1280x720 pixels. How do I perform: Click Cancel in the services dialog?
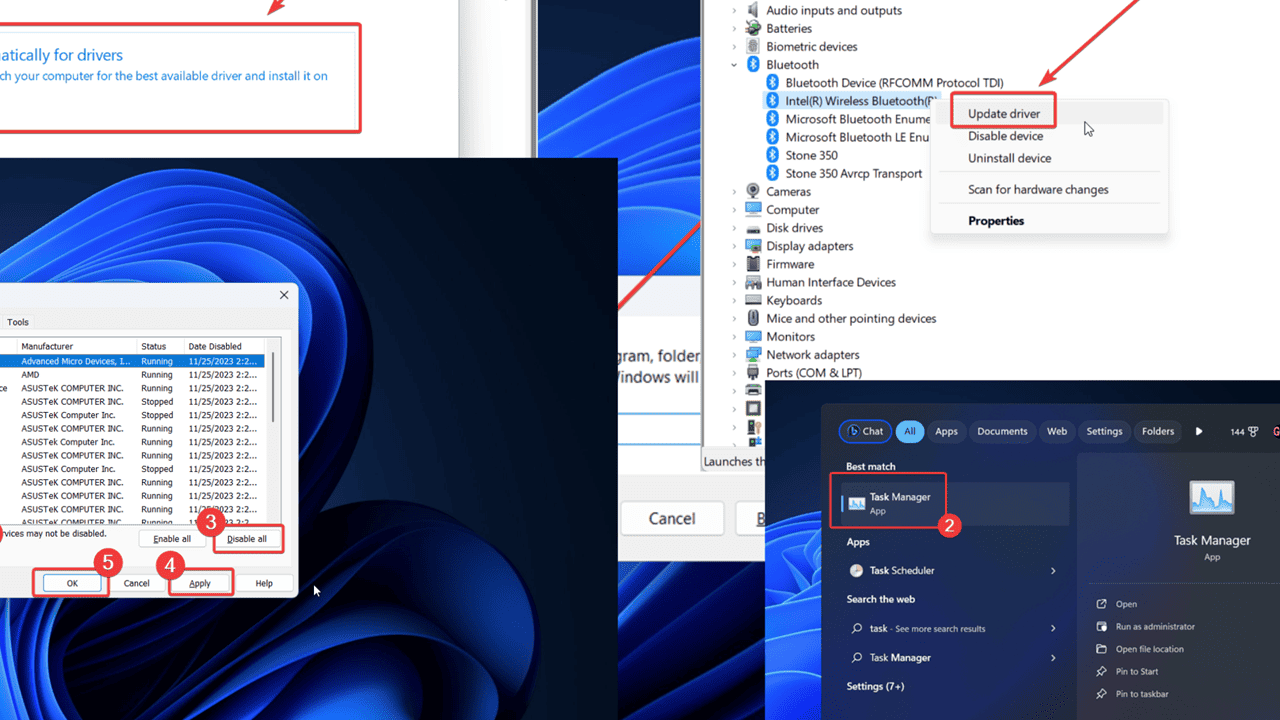click(x=136, y=583)
